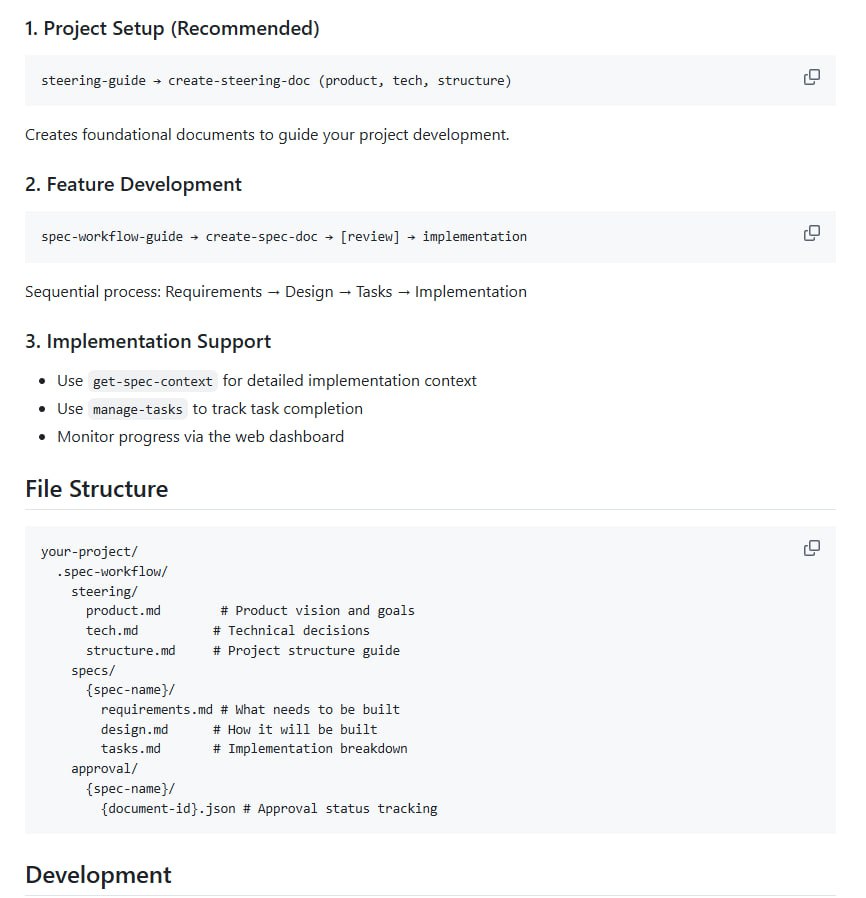Click the get-spec-context inline code

pos(152,381)
